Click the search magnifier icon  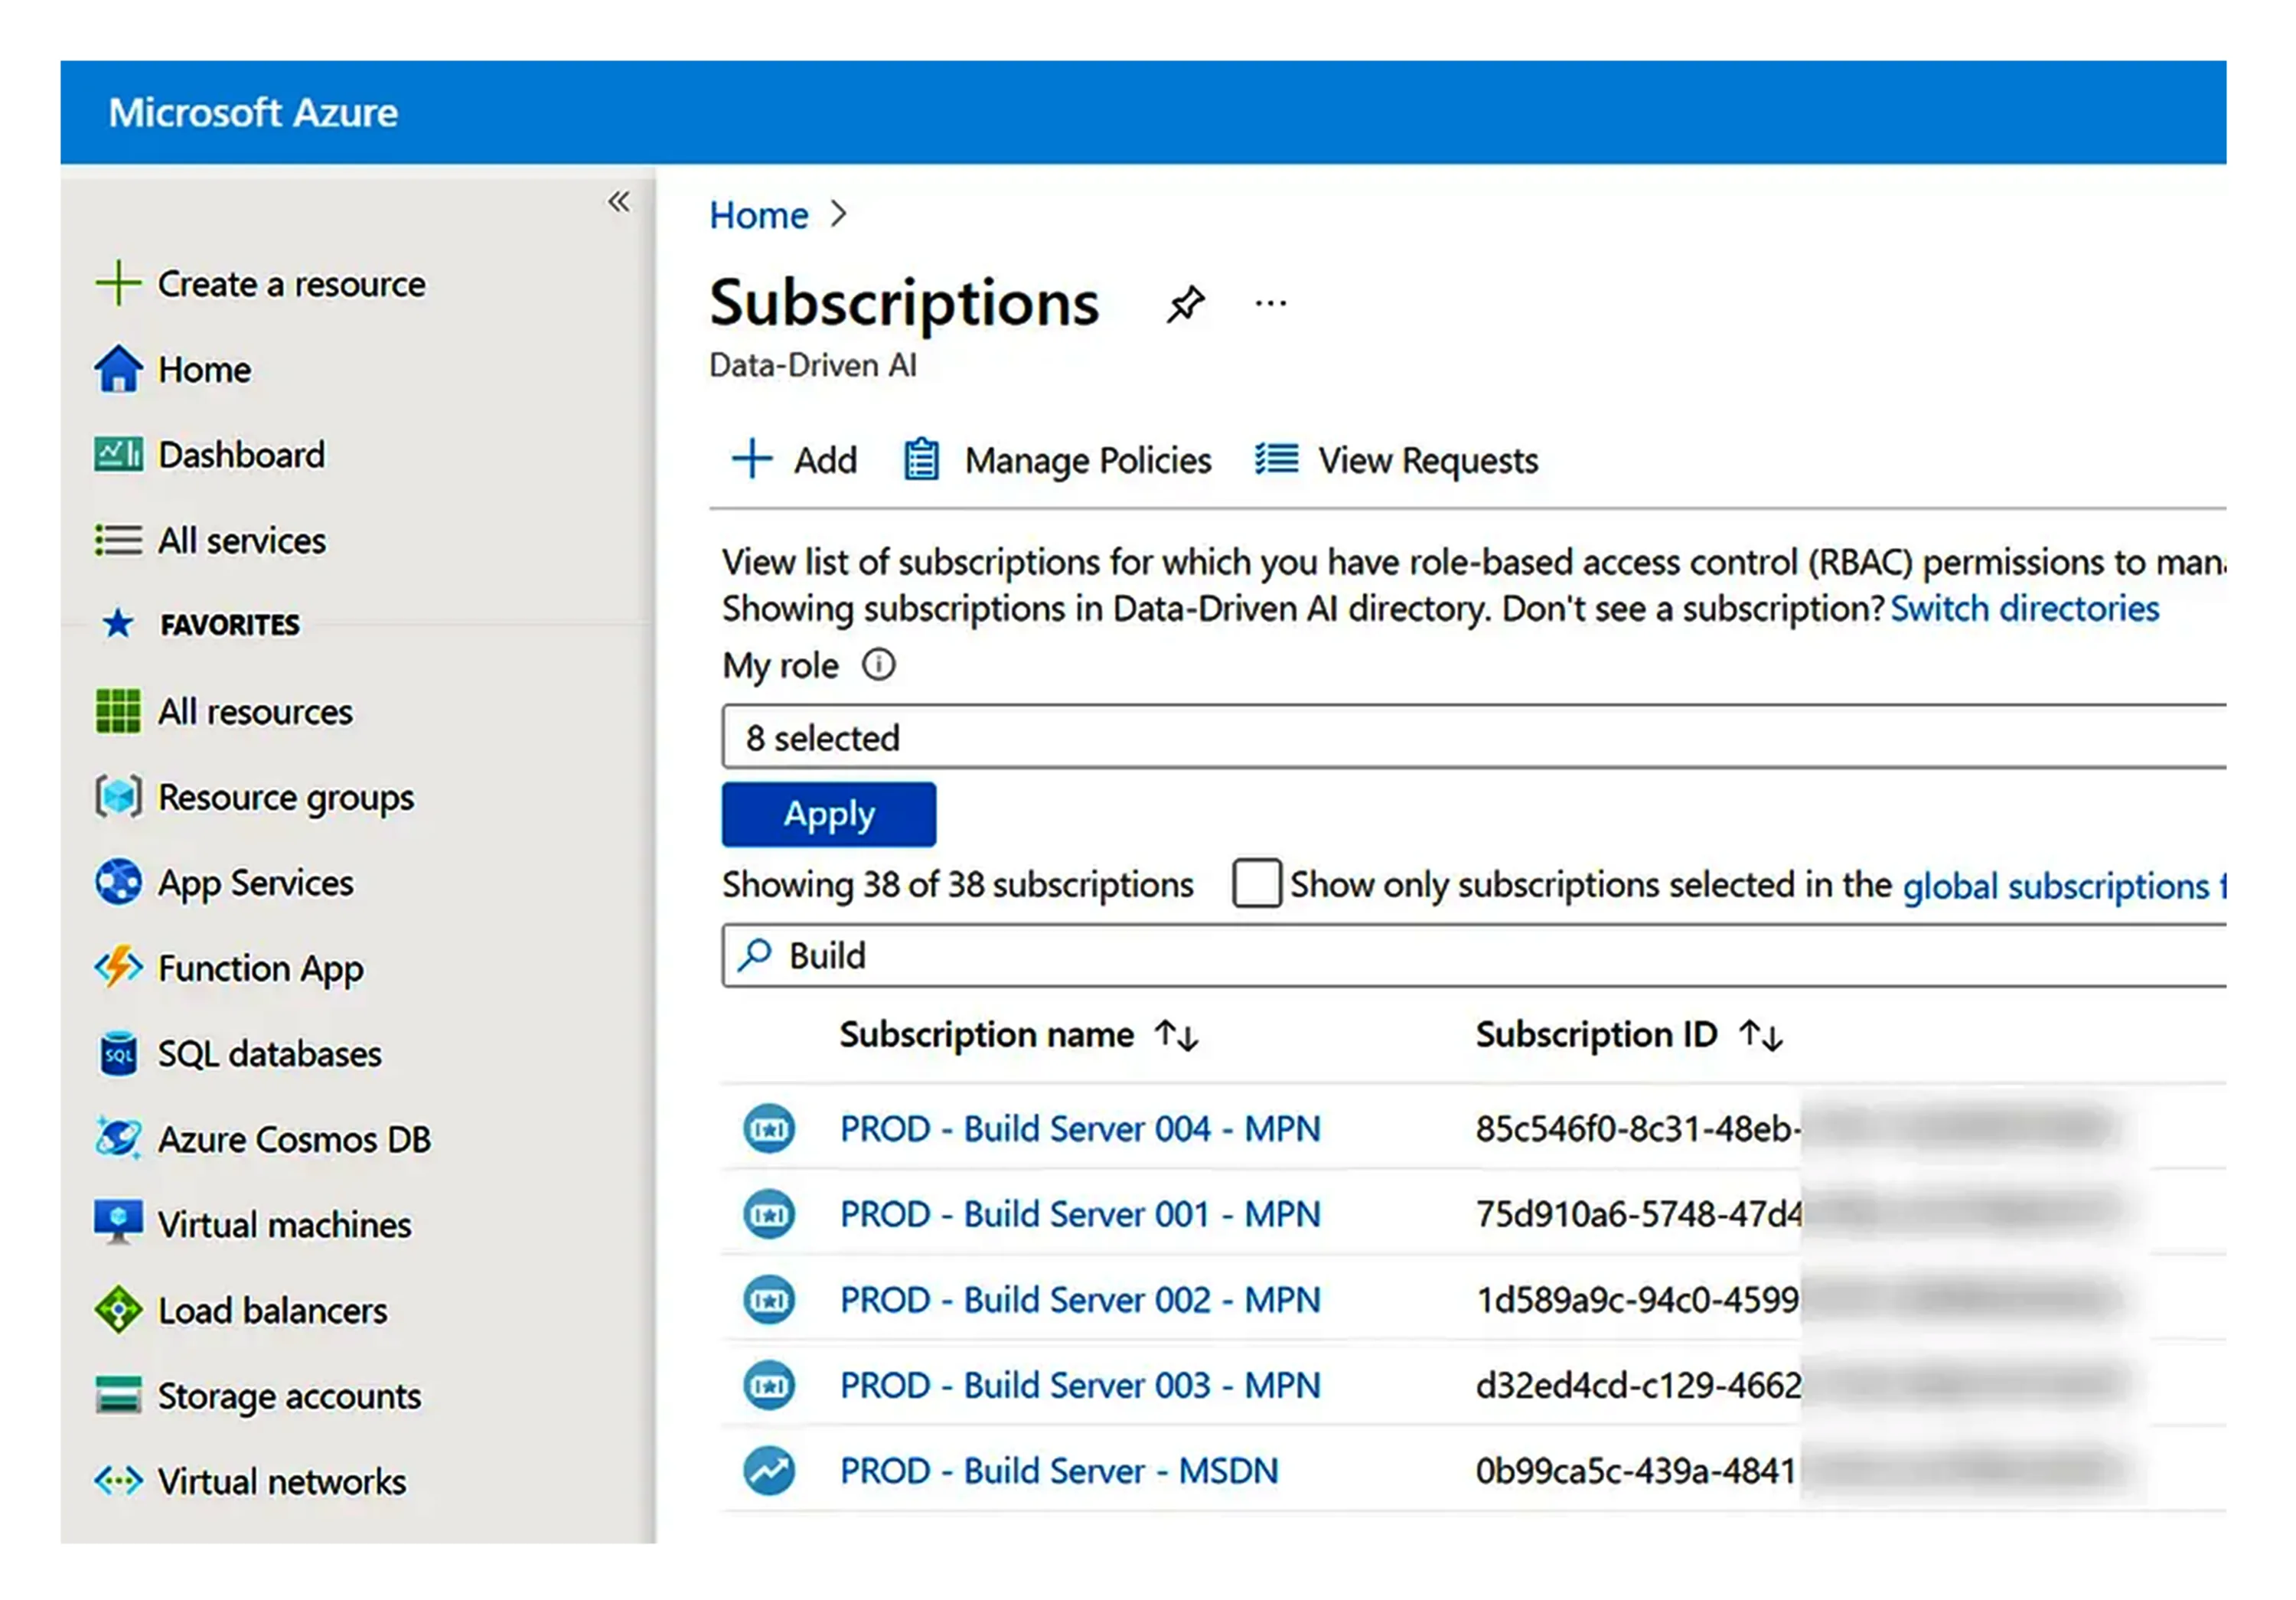pyautogui.click(x=755, y=955)
